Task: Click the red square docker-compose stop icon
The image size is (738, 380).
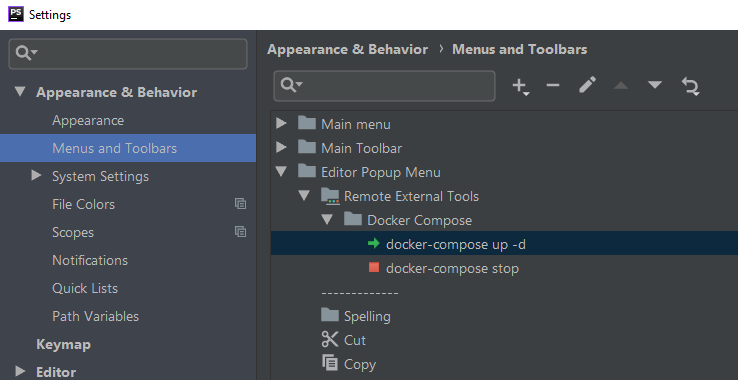Action: click(x=374, y=267)
